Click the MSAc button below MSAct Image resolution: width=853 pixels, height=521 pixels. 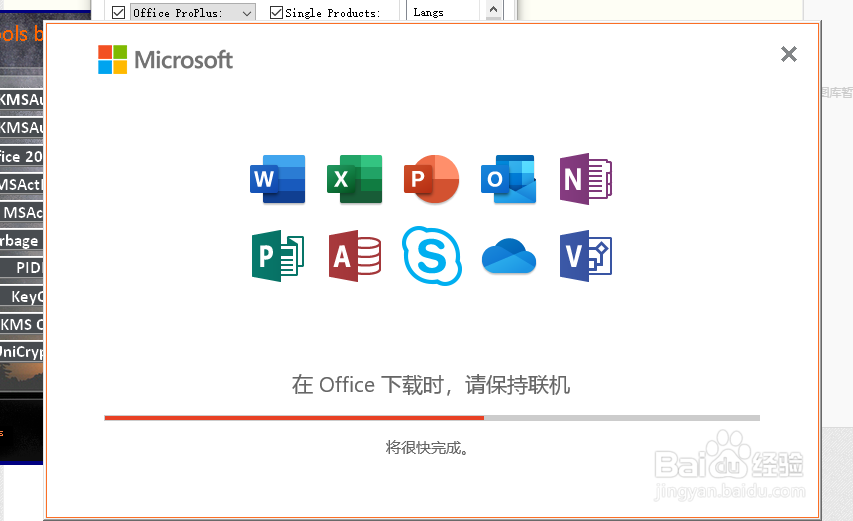pos(22,212)
